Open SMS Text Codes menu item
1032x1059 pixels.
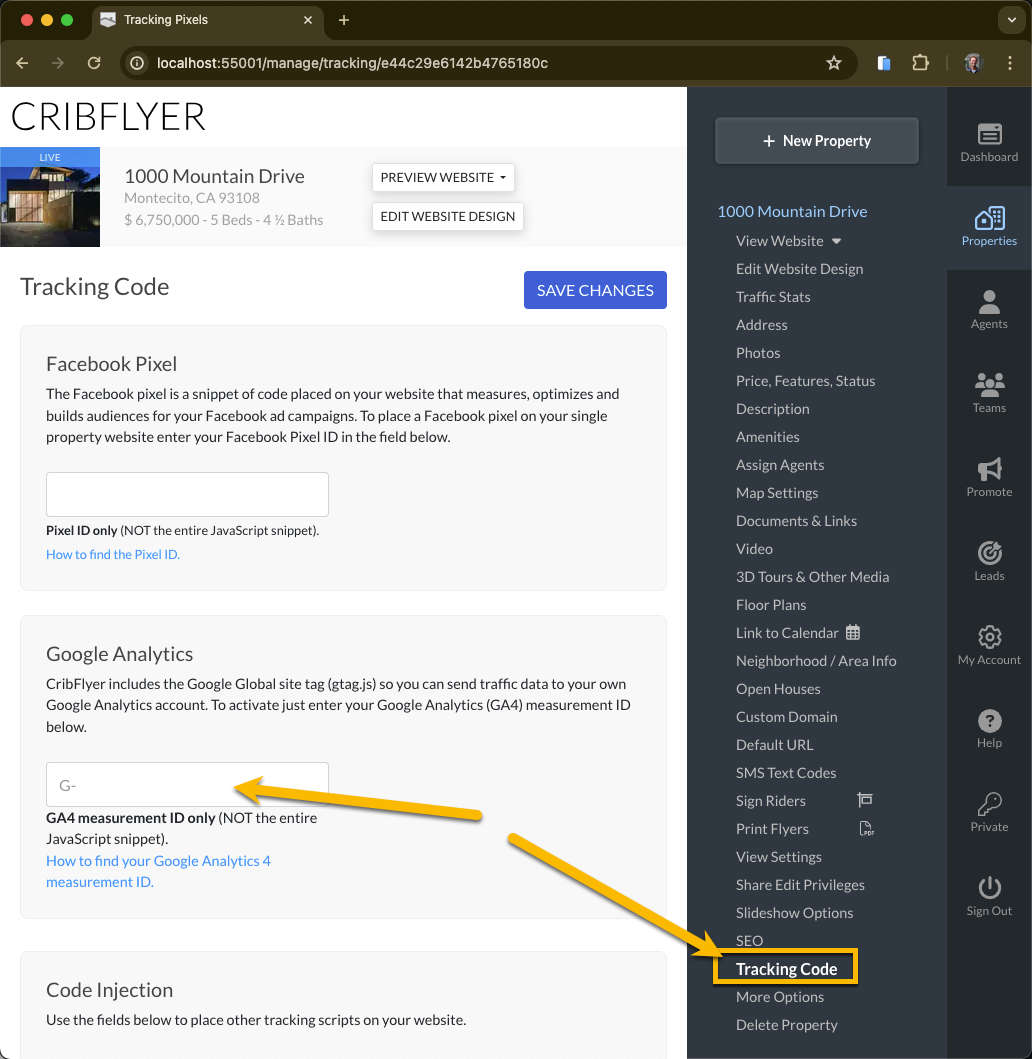786,773
